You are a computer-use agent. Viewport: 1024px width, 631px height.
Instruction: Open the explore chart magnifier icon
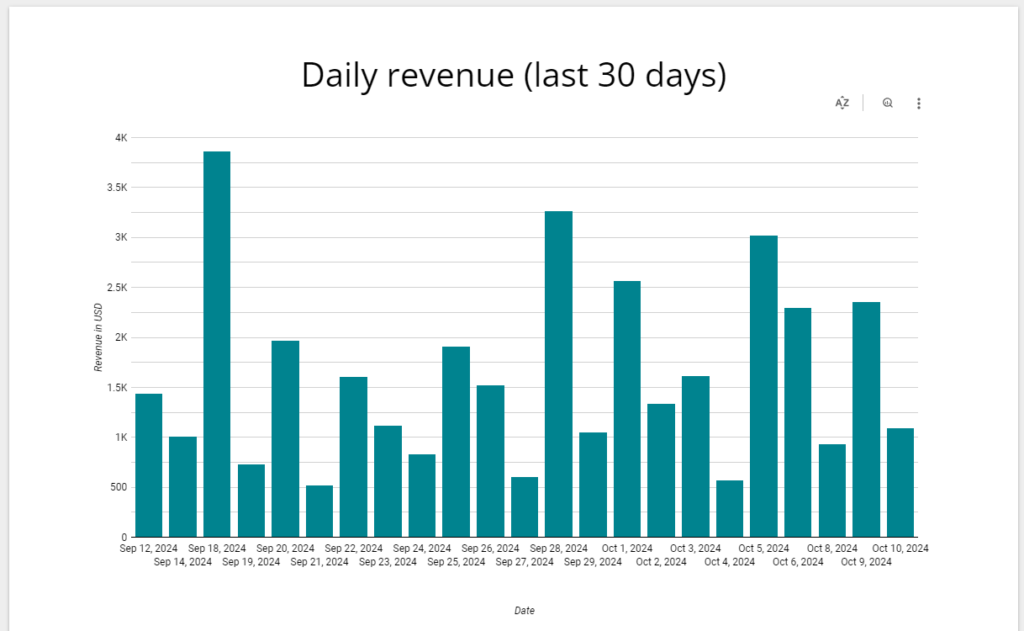click(887, 103)
